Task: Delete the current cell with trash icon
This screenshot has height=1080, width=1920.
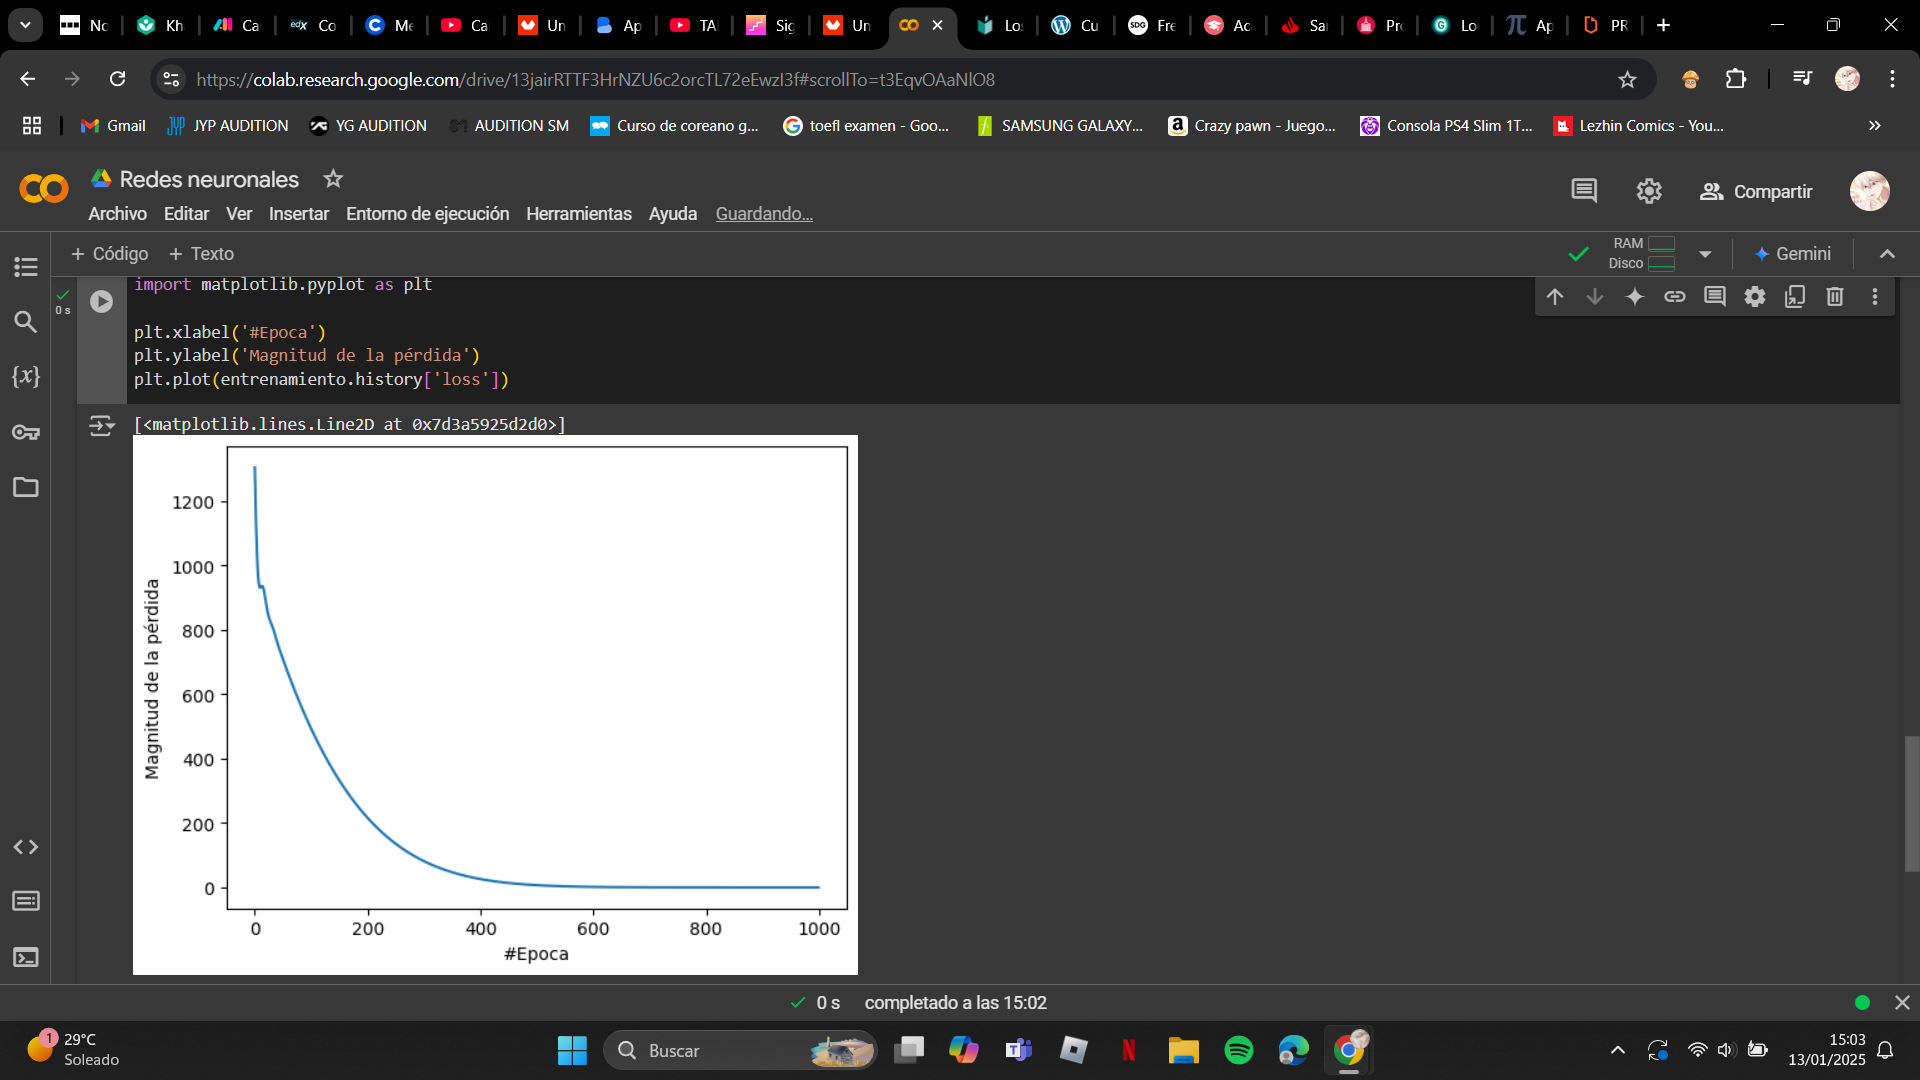Action: pyautogui.click(x=1834, y=297)
